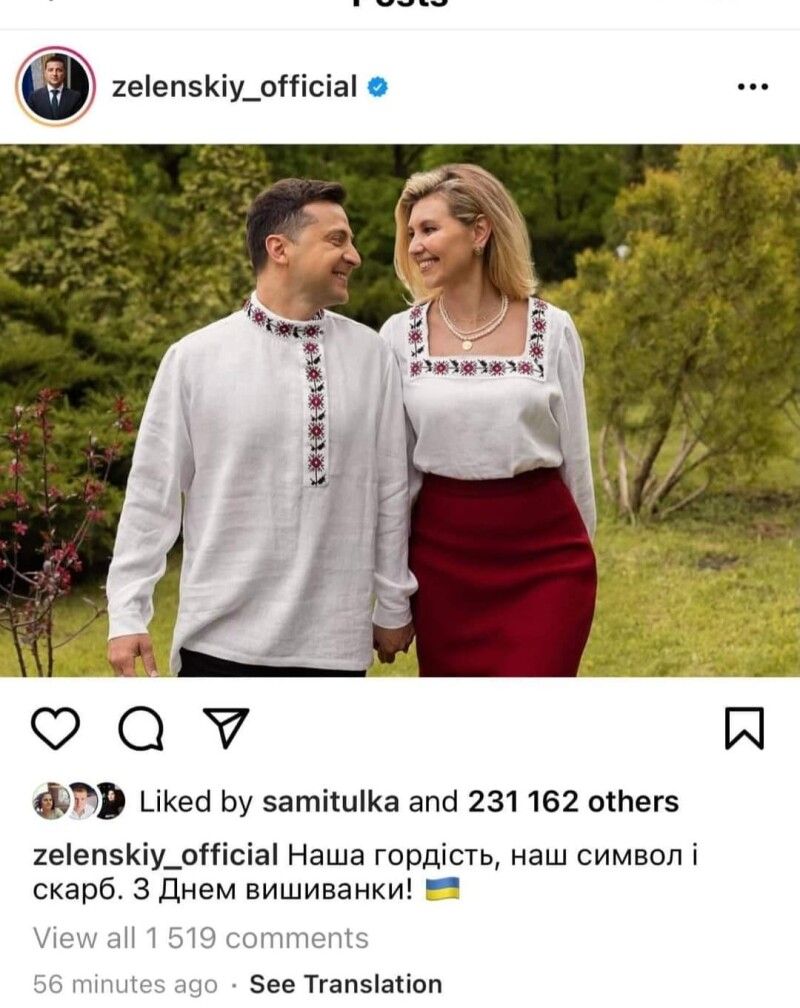Like the post with the heart icon
Screen dimensions: 800x1008
click(x=55, y=728)
